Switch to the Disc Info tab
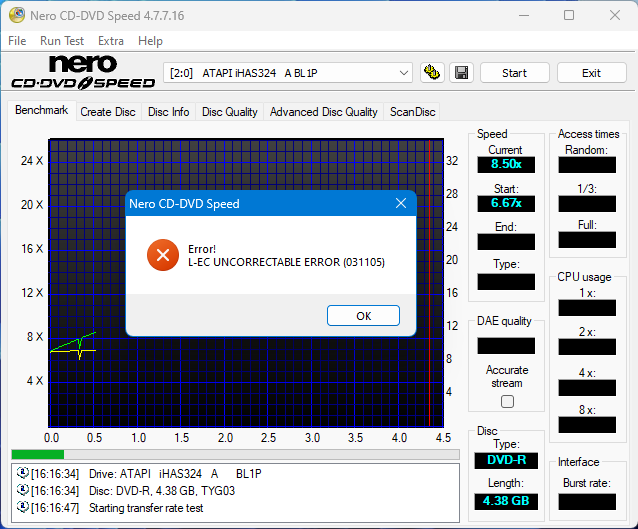The width and height of the screenshot is (638, 529). coord(168,112)
